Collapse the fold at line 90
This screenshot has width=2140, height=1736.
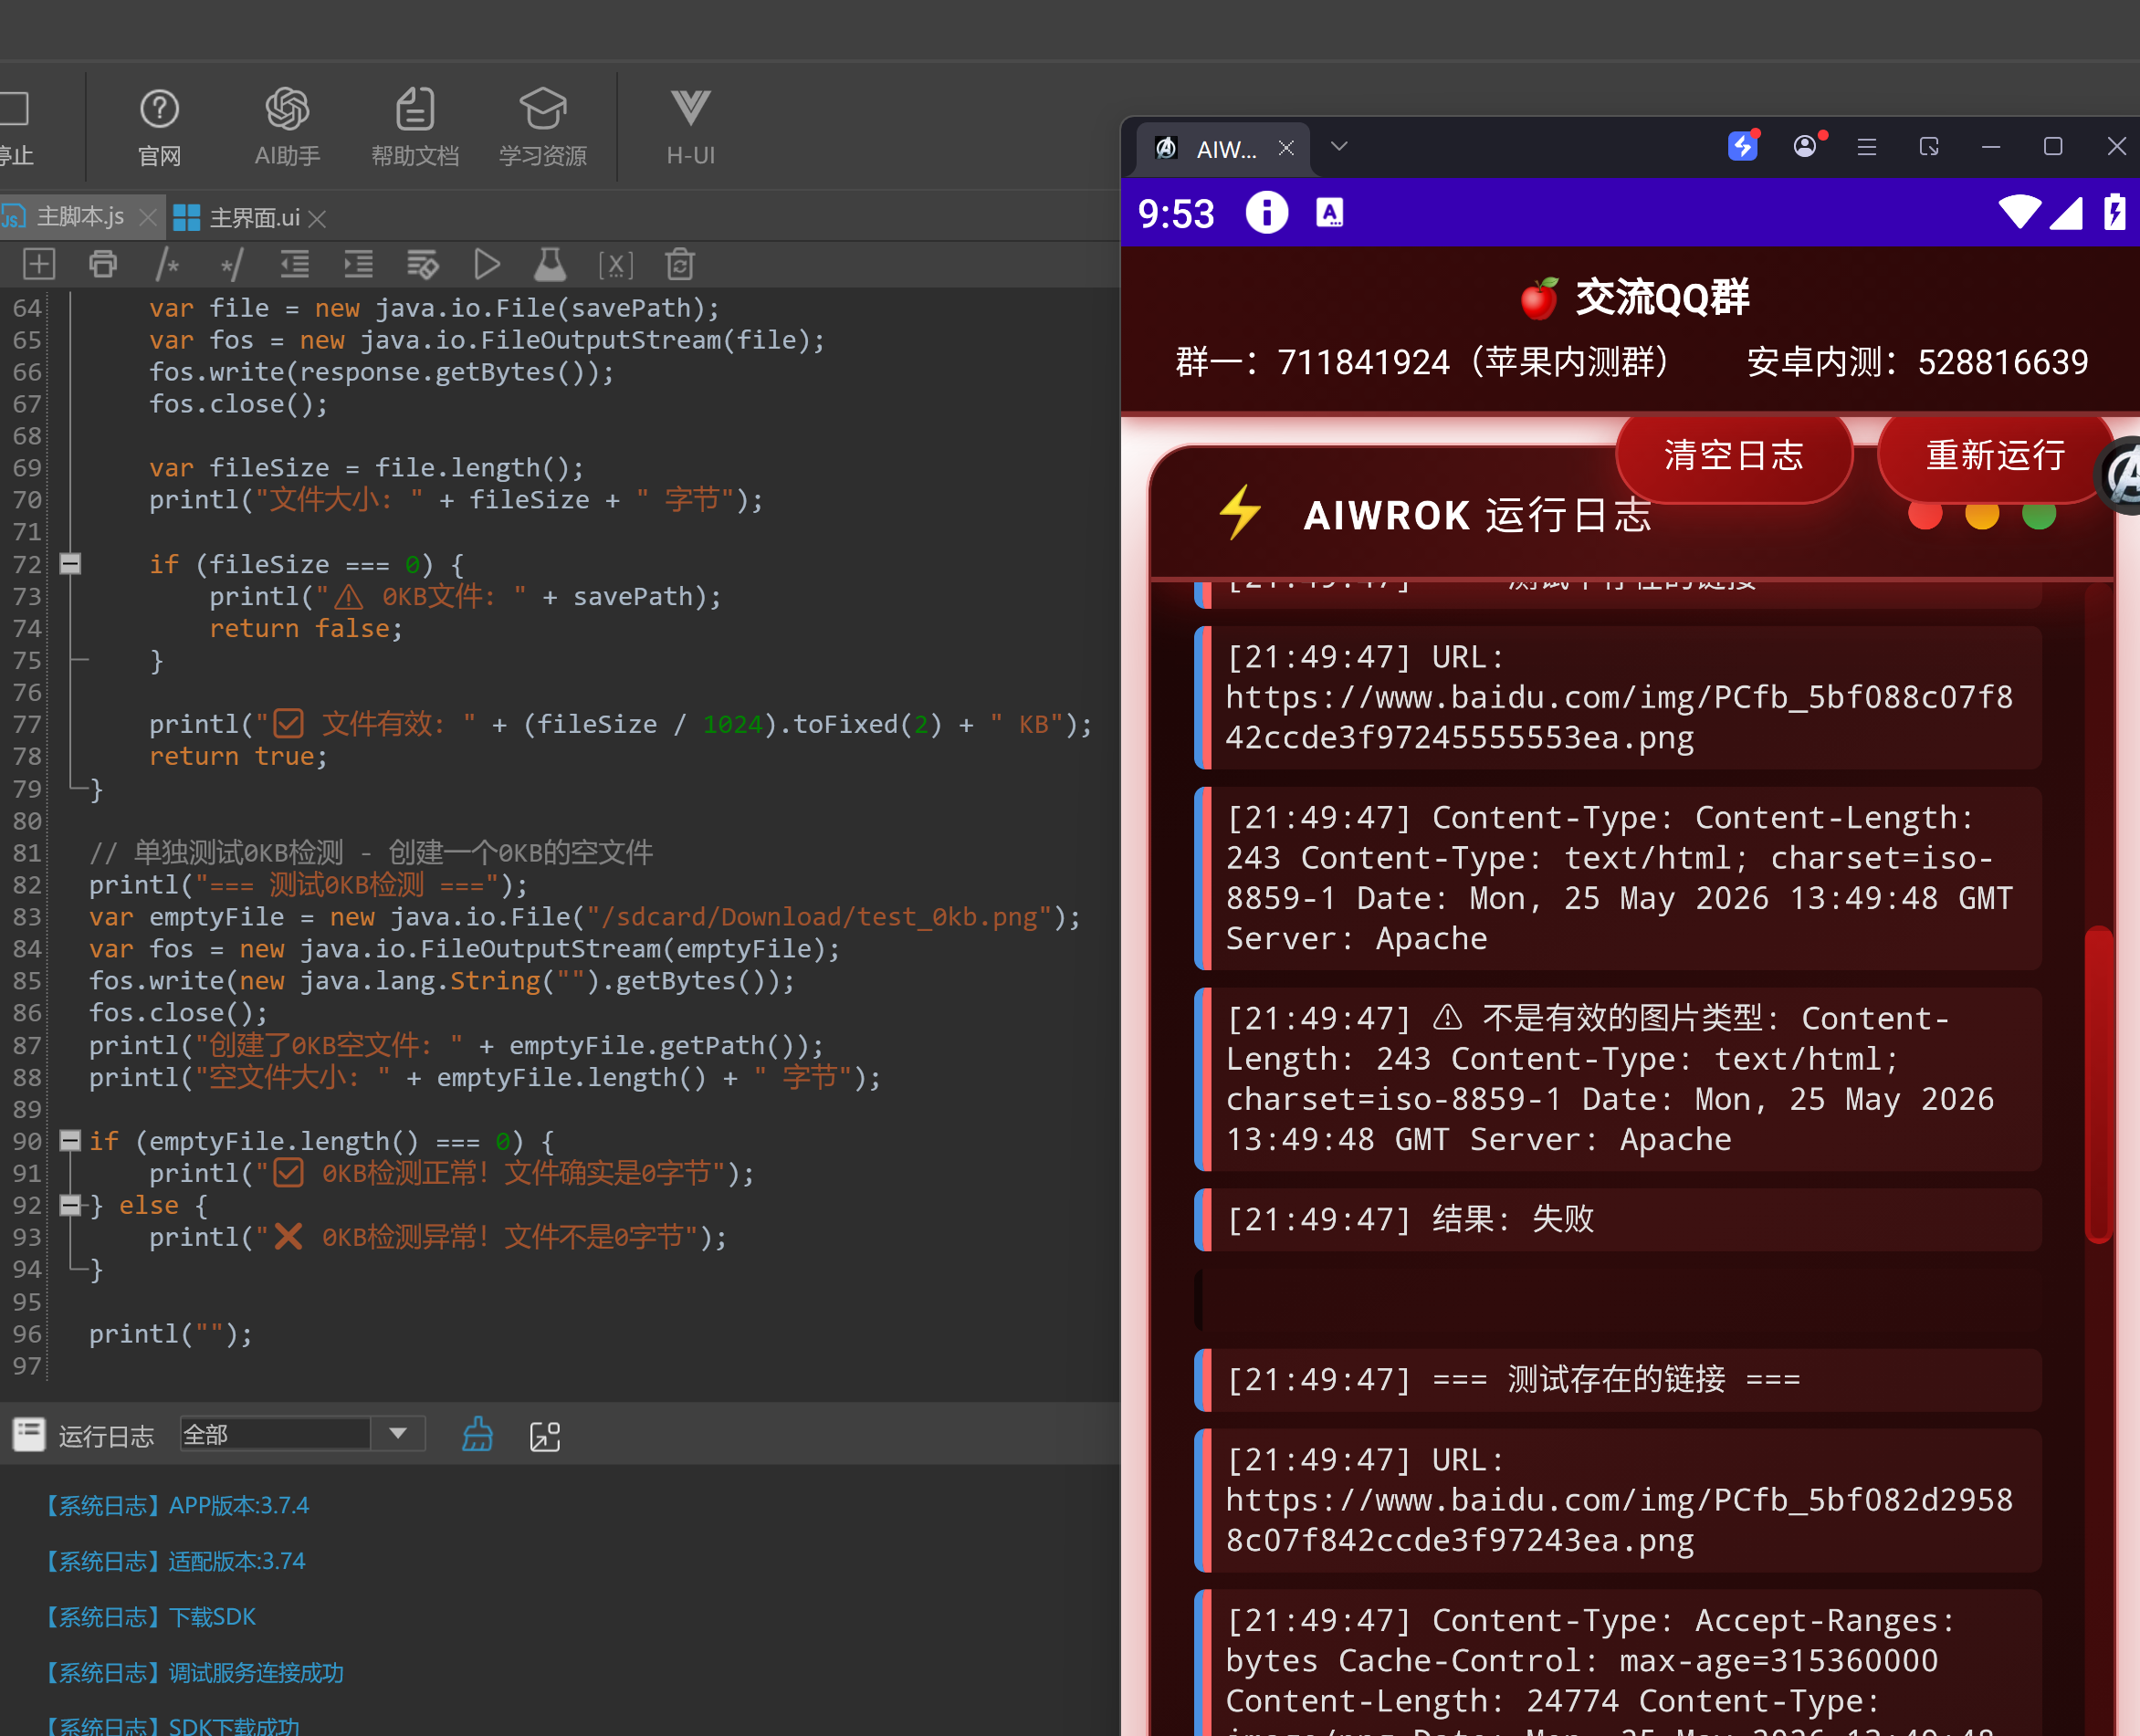point(70,1141)
